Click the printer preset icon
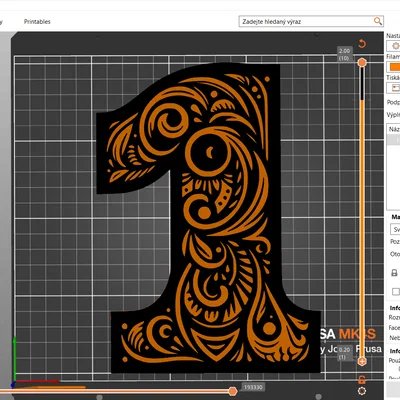This screenshot has width=400, height=400. [395, 88]
